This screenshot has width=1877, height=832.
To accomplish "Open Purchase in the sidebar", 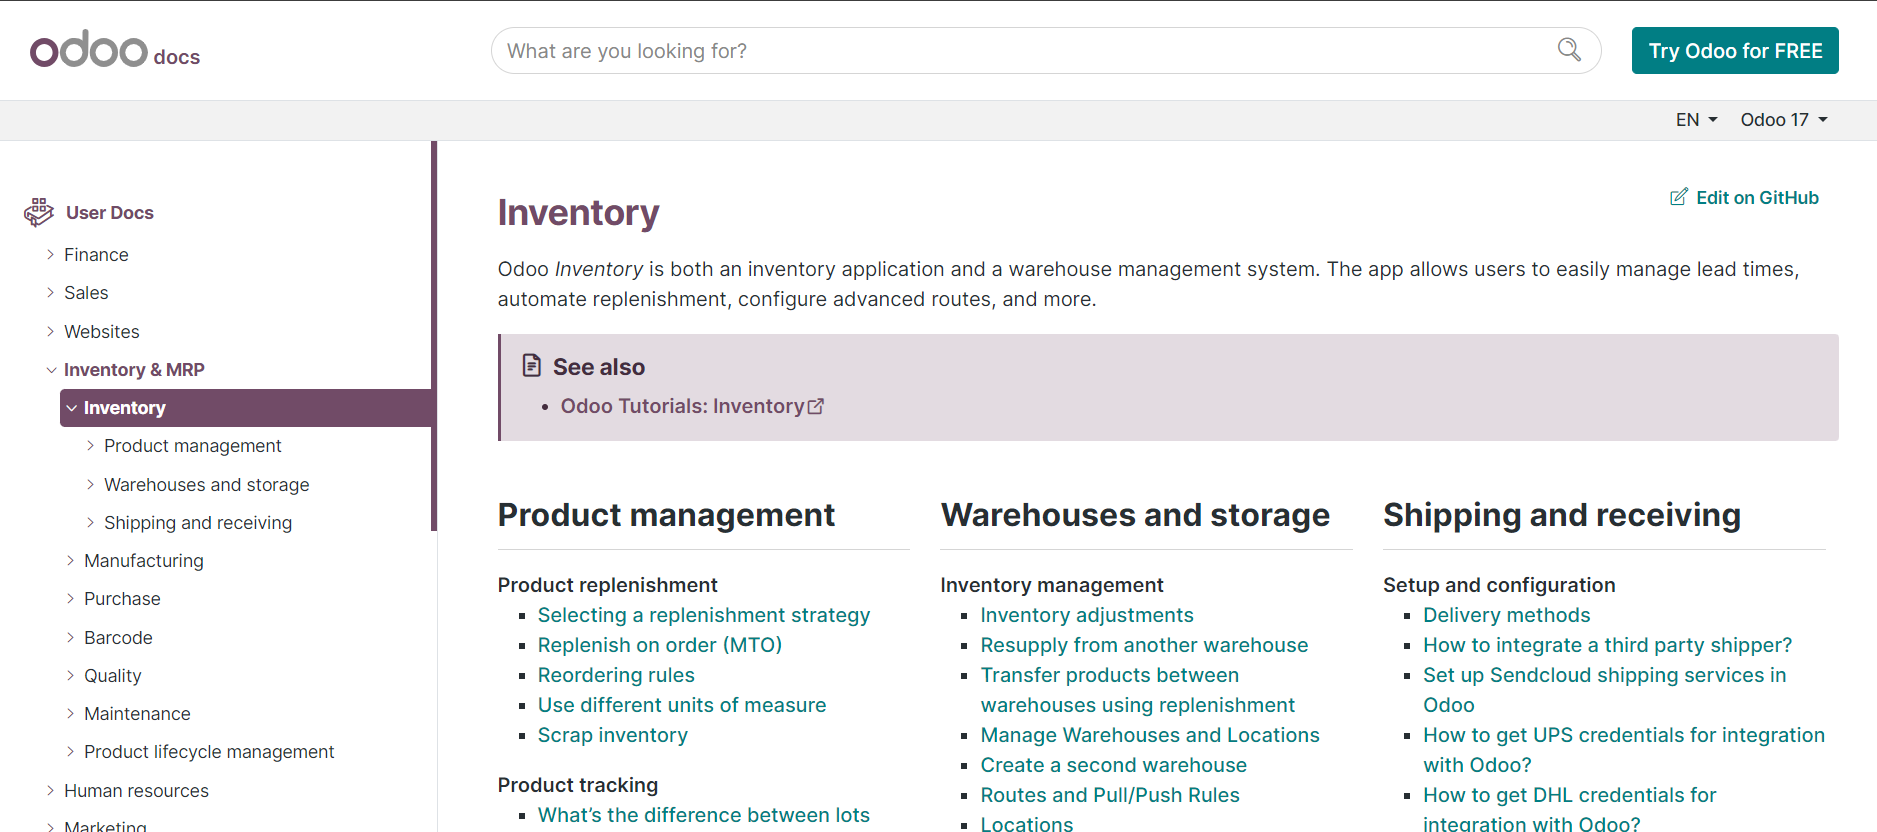I will [122, 599].
